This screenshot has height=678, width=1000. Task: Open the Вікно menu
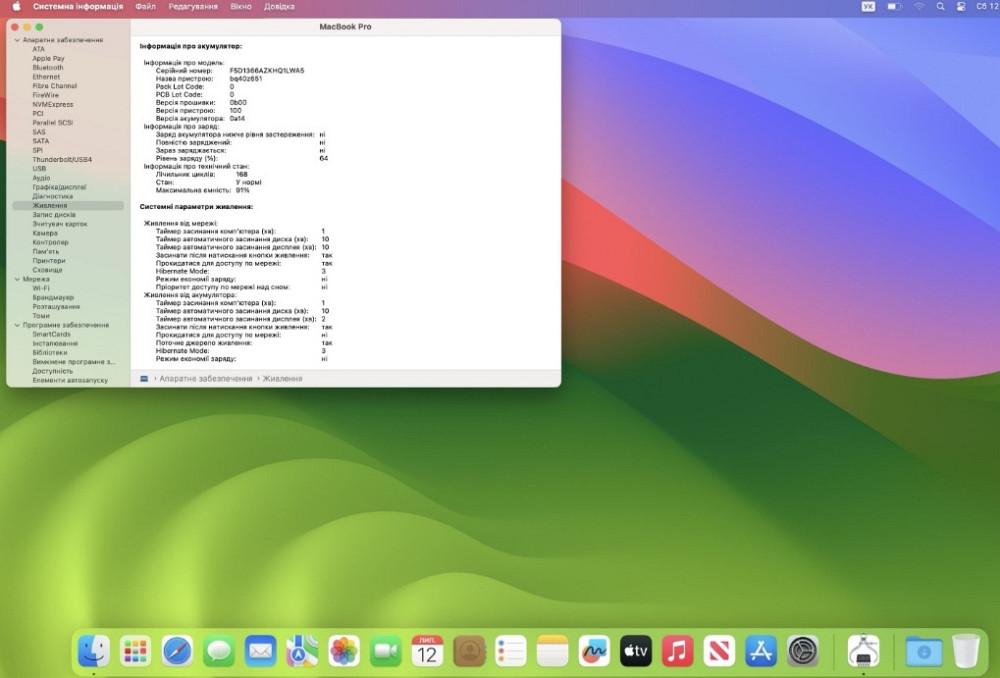240,6
